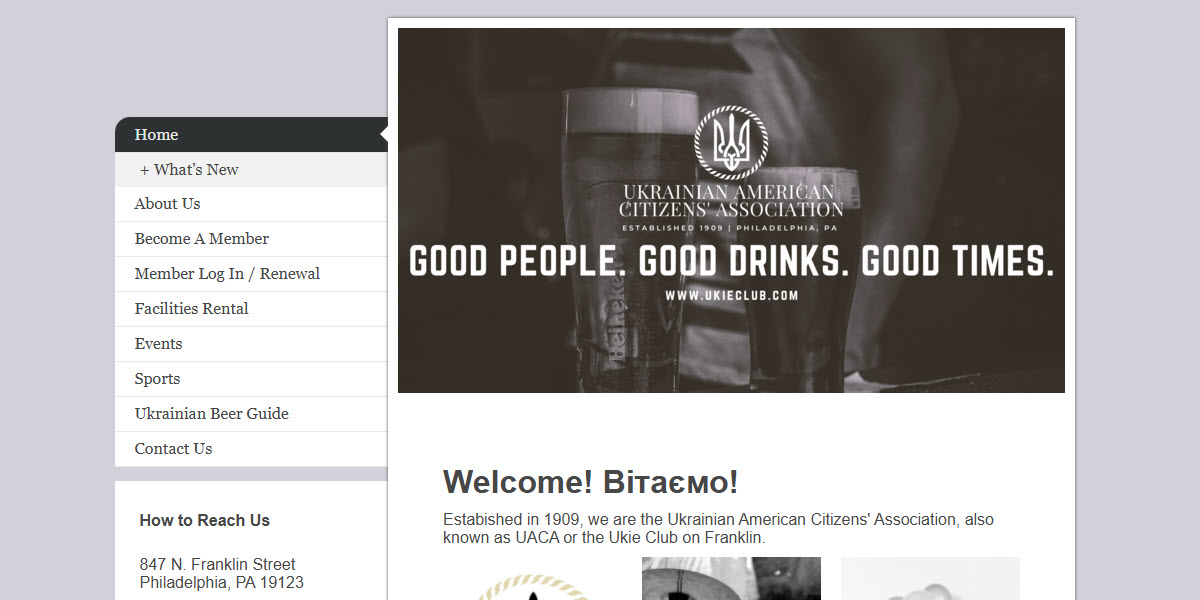The image size is (1200, 600).
Task: Click the trident emblem logo in banner
Action: 731,143
